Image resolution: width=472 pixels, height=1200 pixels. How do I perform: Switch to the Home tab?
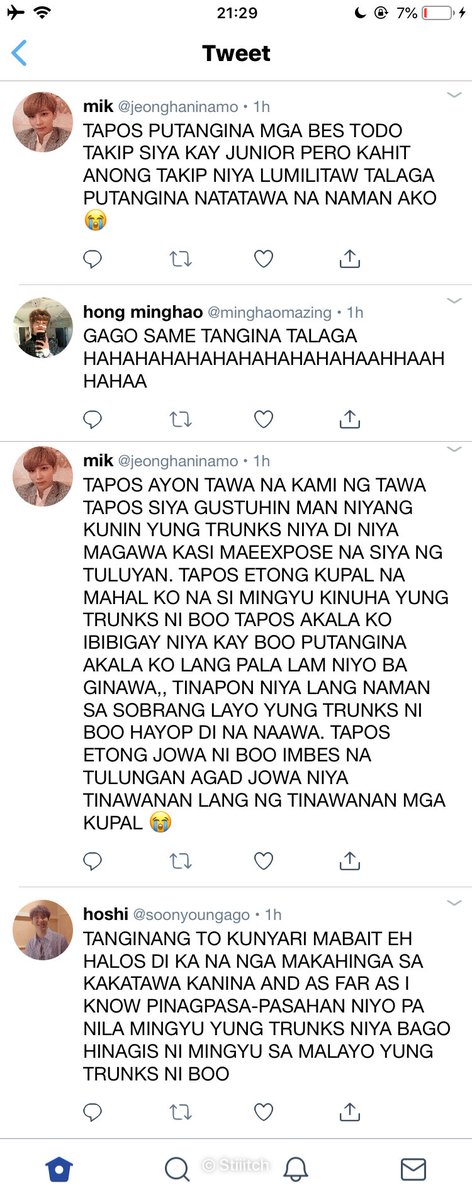(x=59, y=1168)
